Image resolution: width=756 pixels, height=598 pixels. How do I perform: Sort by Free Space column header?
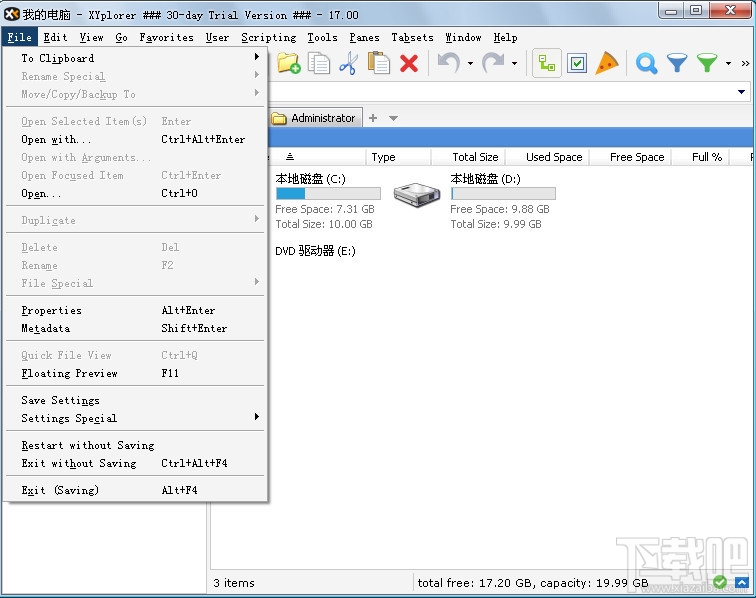pos(637,157)
